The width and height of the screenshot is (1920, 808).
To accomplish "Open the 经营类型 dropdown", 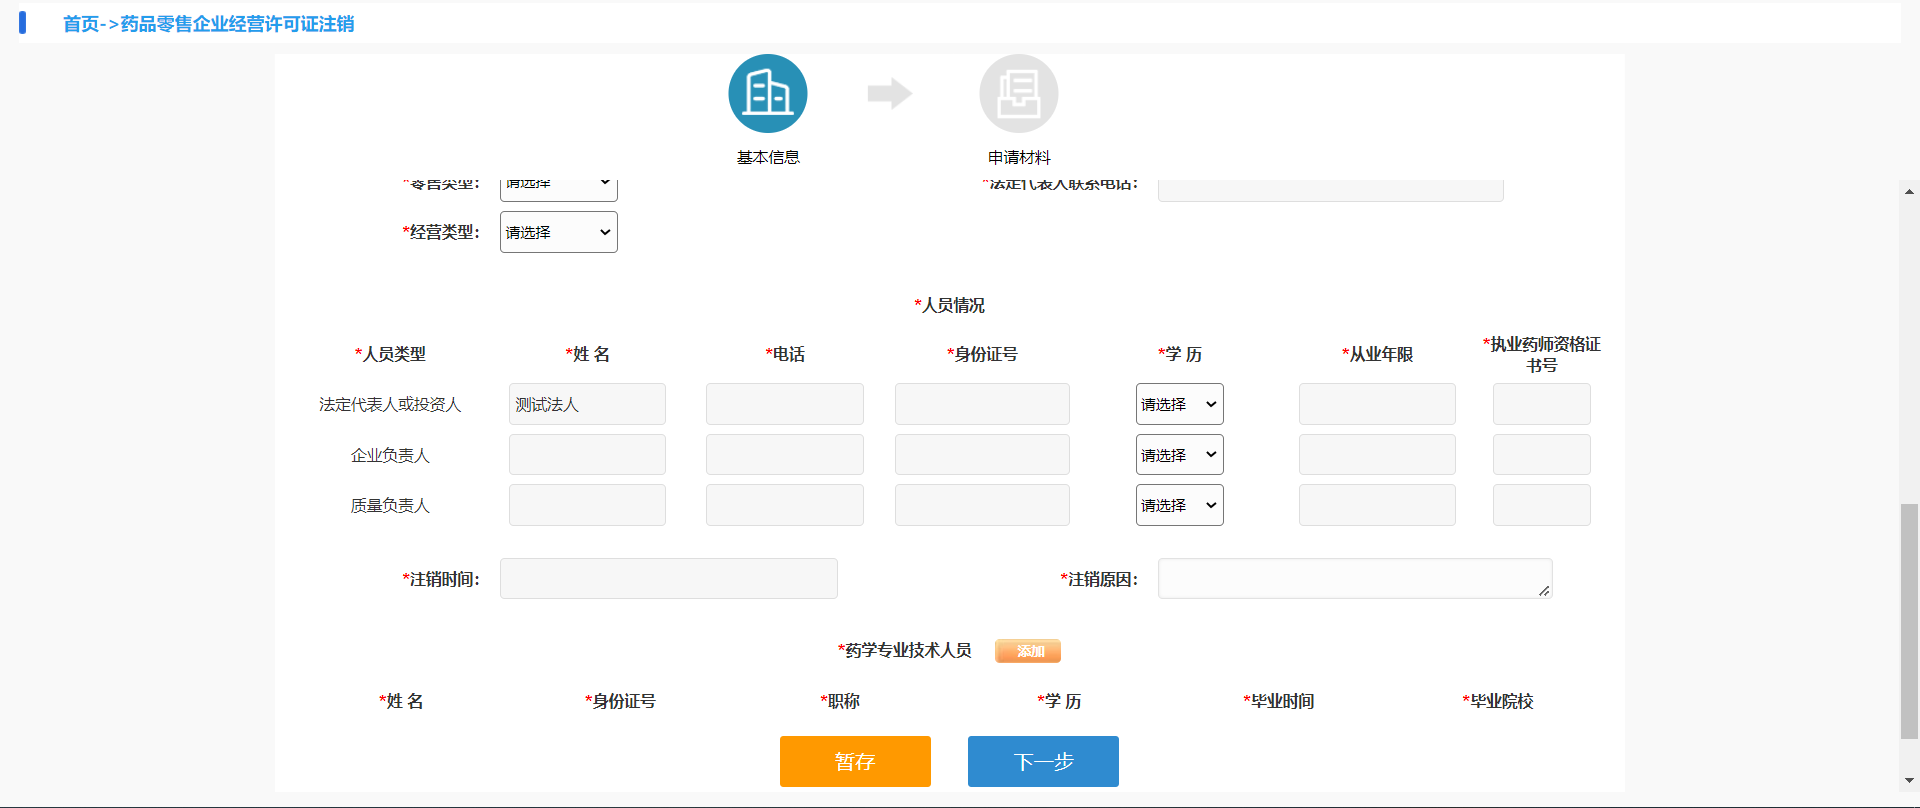I will tap(558, 232).
